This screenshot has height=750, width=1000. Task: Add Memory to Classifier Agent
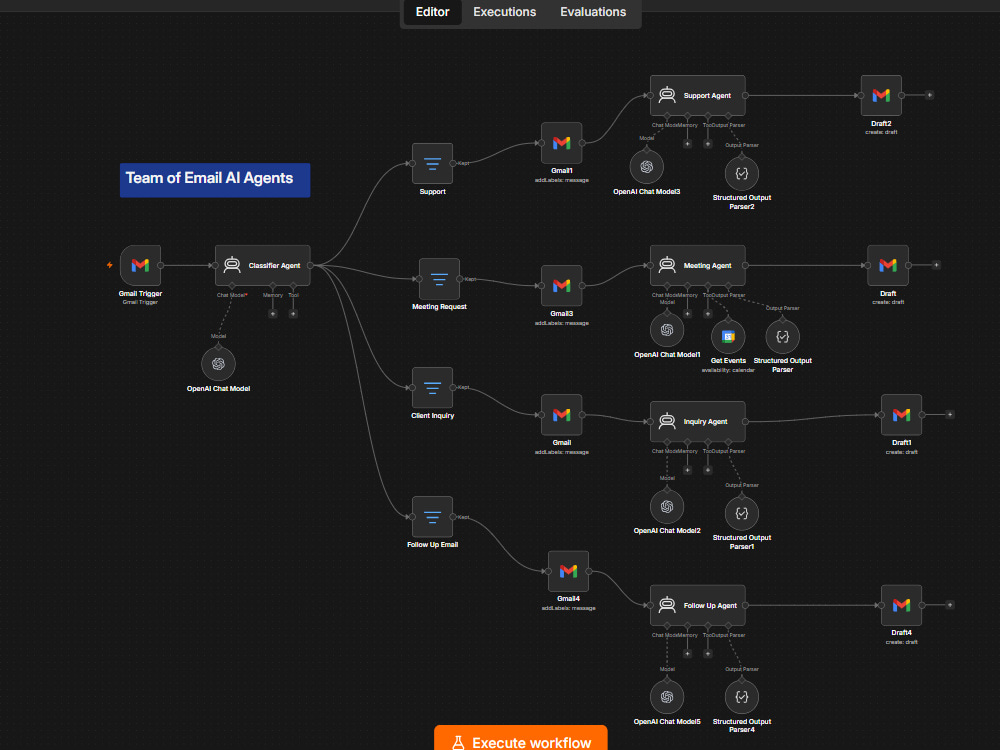[273, 314]
